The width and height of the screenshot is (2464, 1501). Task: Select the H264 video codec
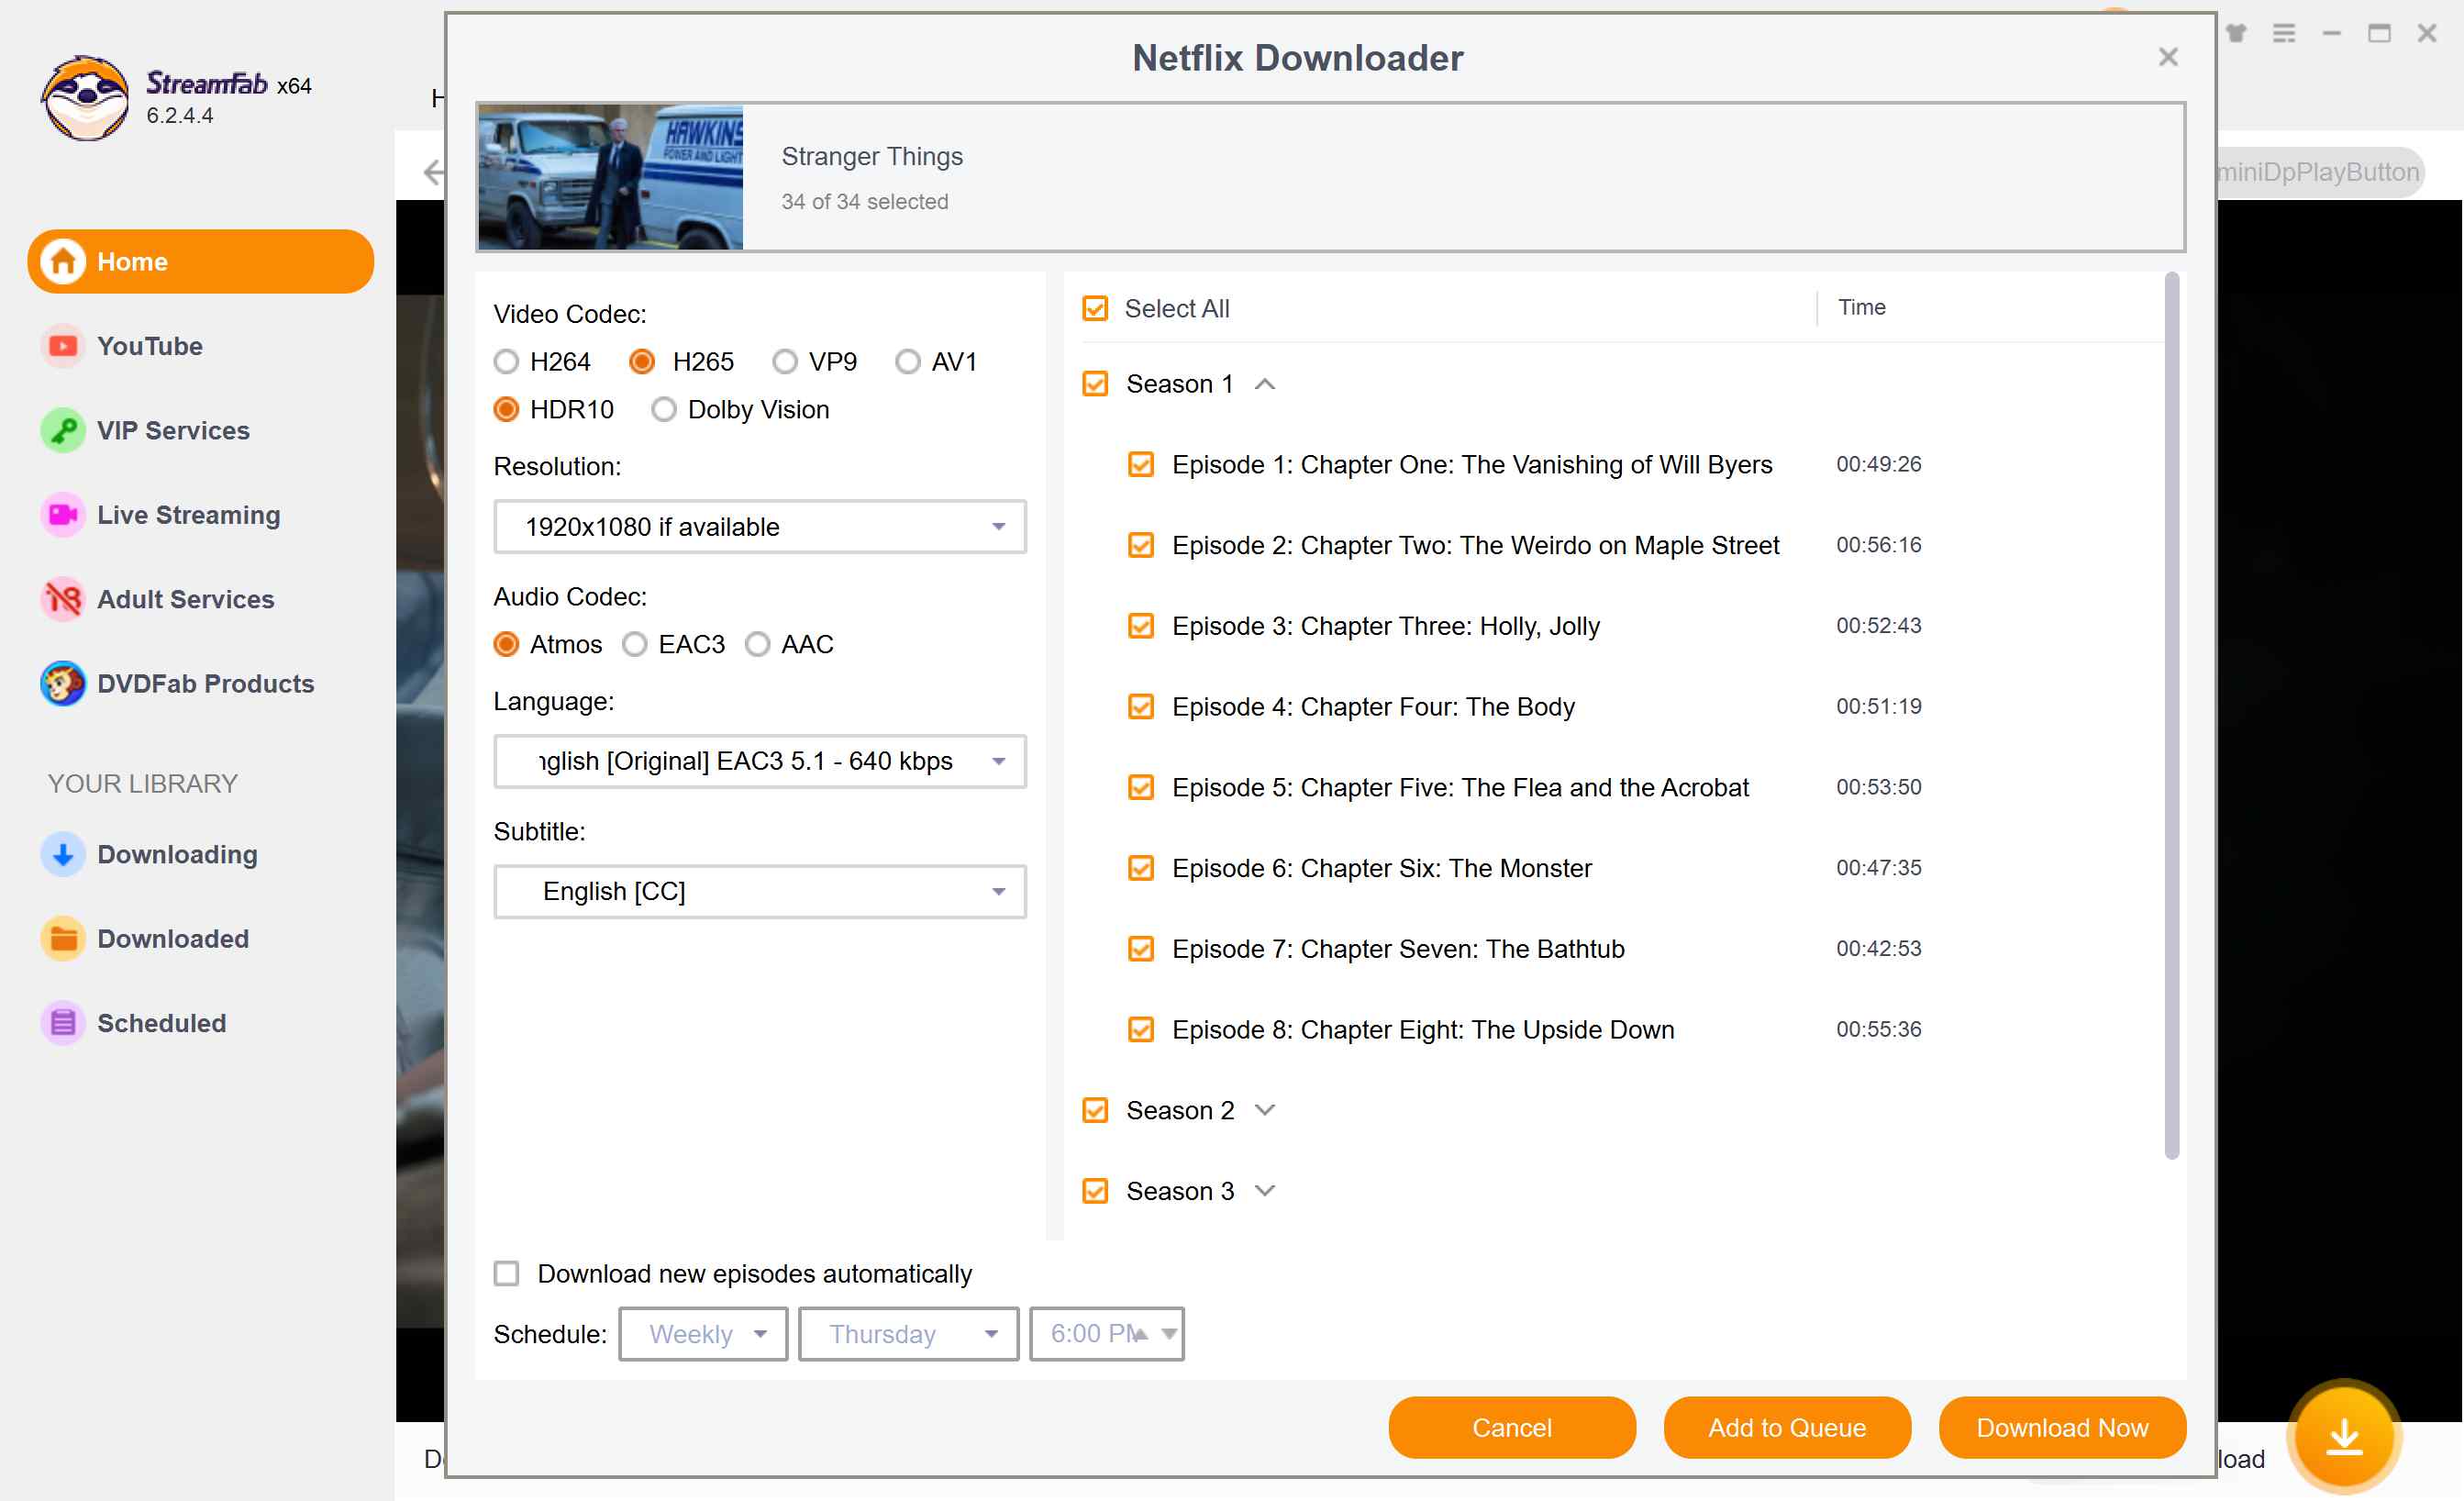[x=506, y=361]
